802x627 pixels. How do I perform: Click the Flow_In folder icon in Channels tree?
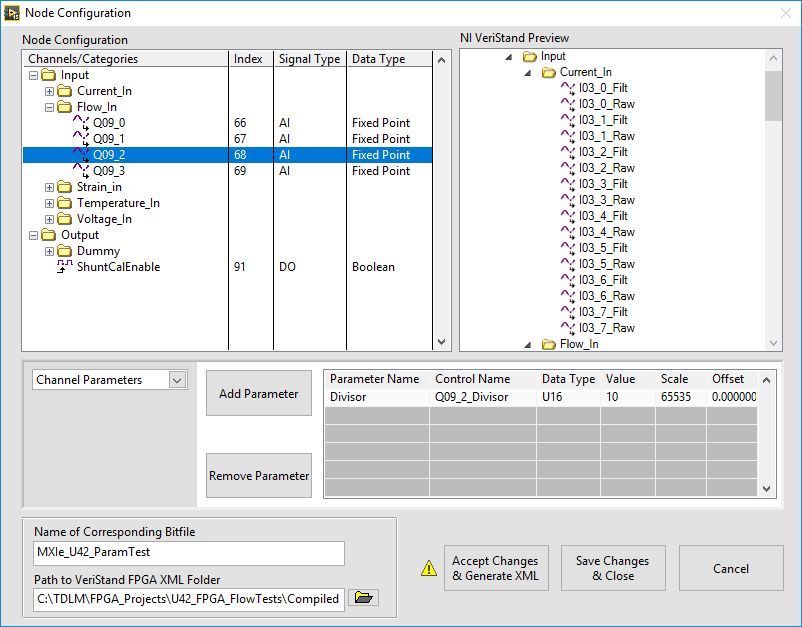pyautogui.click(x=64, y=107)
